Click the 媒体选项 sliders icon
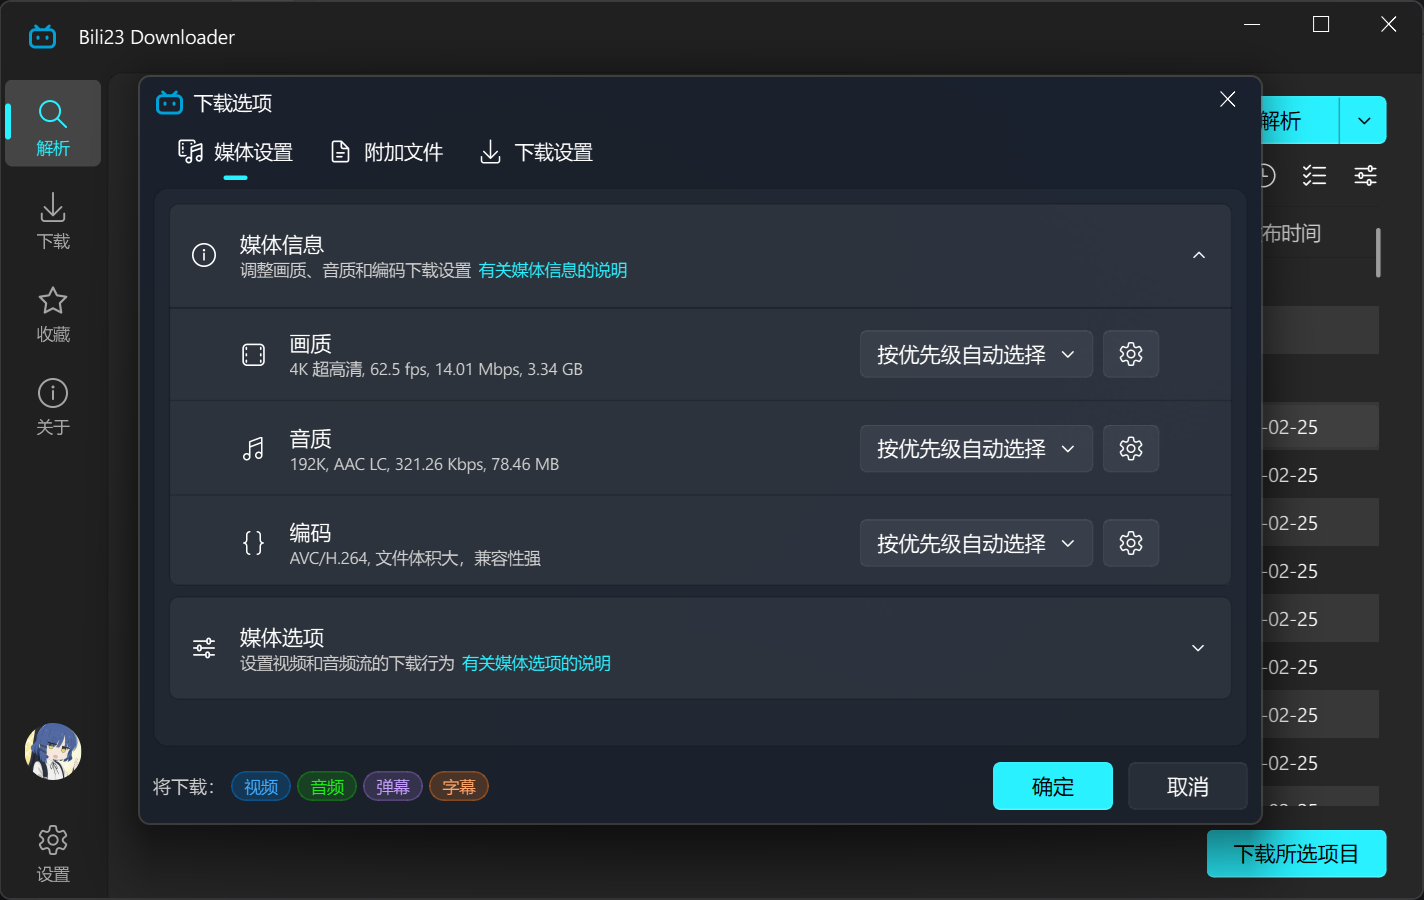 (204, 648)
